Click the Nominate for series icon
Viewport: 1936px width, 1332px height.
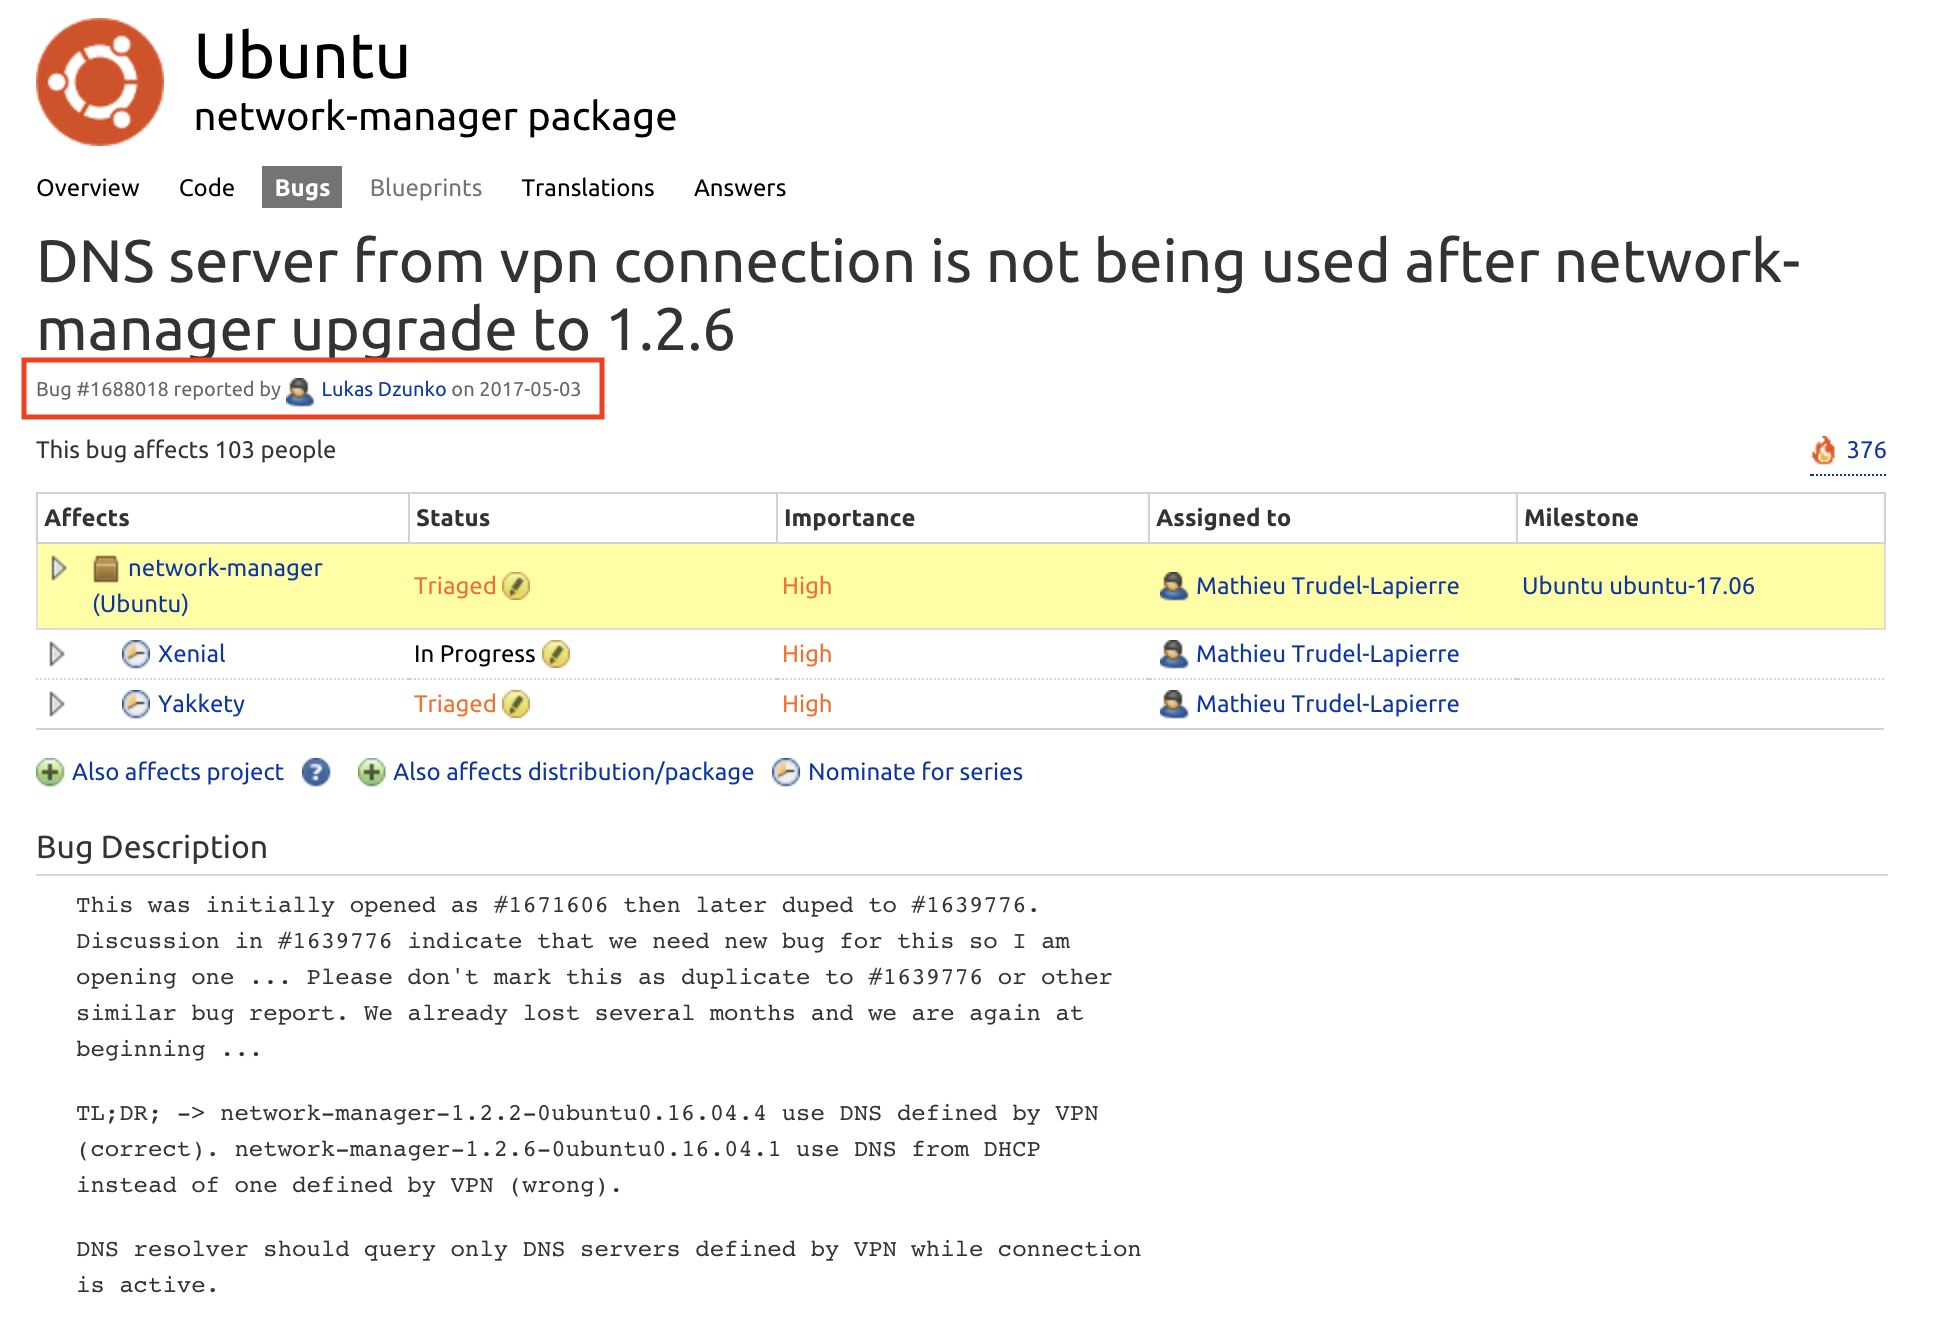pyautogui.click(x=786, y=772)
